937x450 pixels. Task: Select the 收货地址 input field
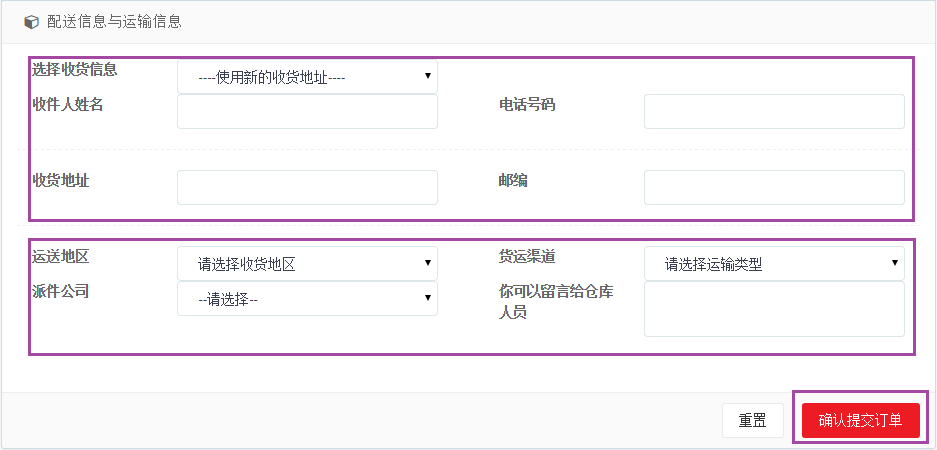pos(307,188)
